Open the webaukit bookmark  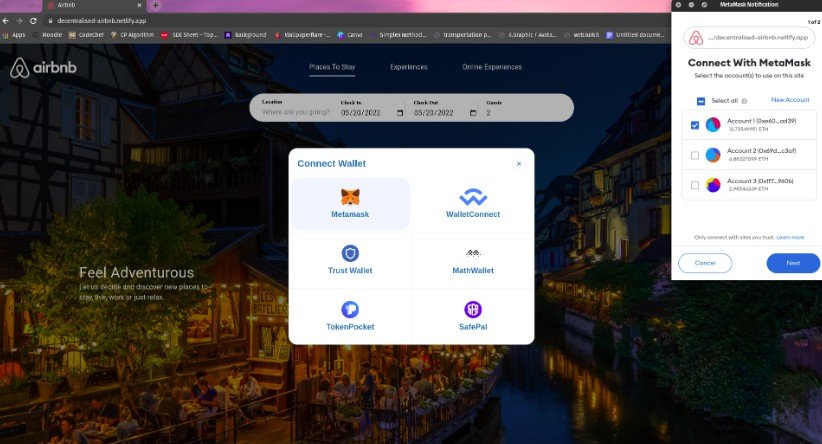(581, 35)
